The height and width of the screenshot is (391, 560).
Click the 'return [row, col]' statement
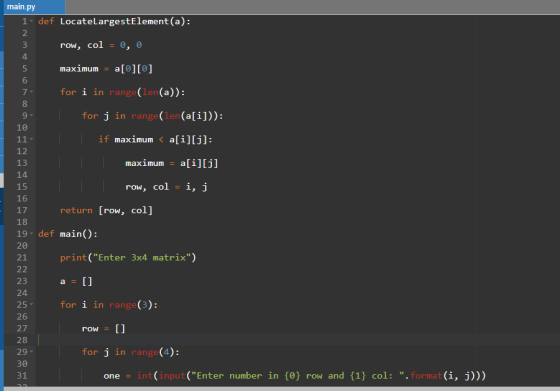coord(106,210)
